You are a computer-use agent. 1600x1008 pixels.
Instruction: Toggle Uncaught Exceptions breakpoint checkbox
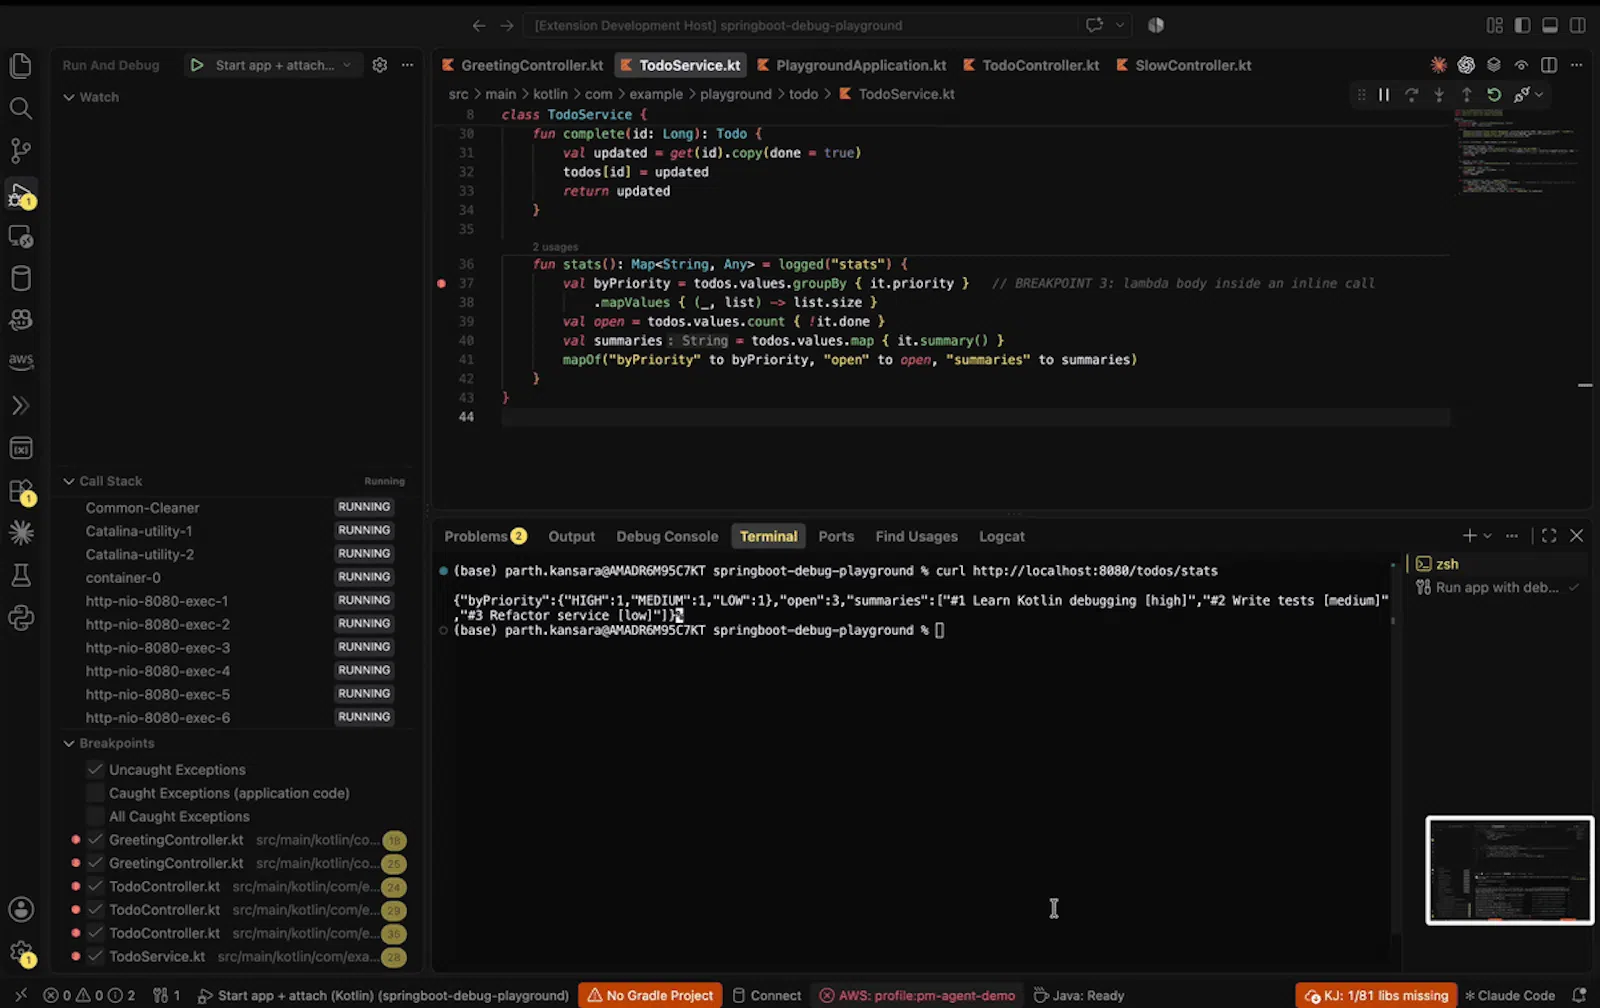coord(95,770)
